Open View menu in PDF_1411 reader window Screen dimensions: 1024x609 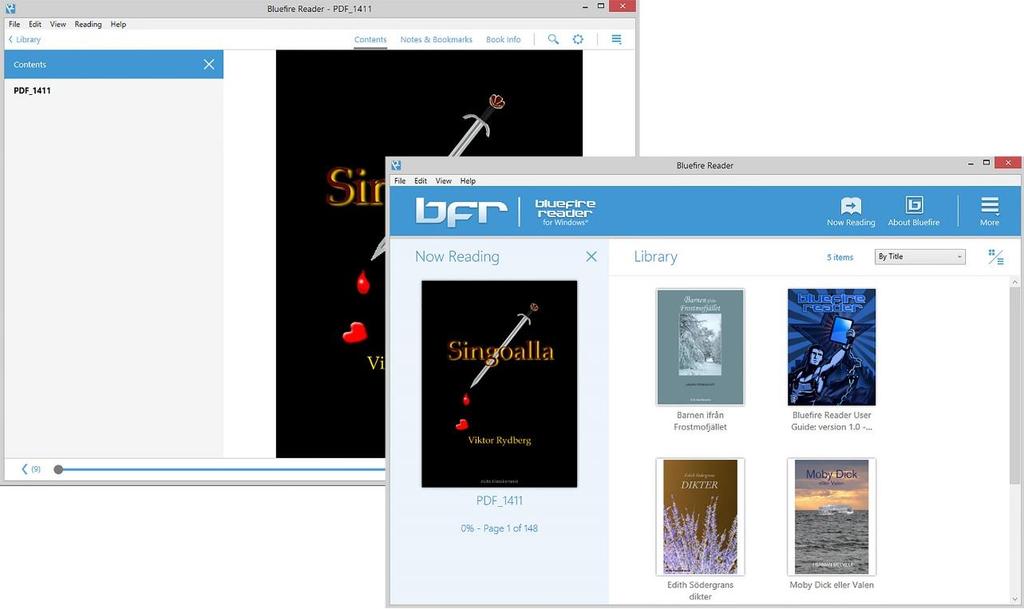(x=58, y=24)
